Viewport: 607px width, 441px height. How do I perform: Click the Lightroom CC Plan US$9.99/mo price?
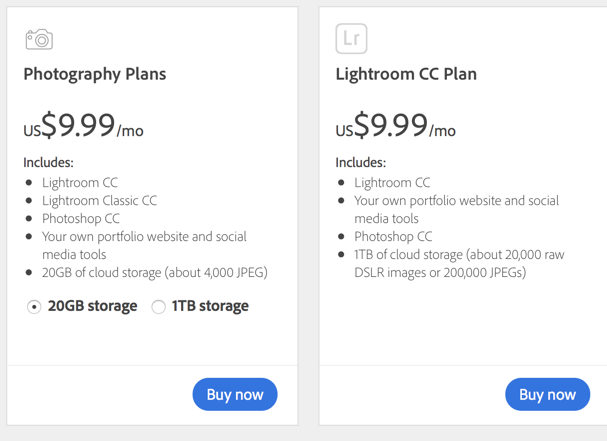[396, 125]
